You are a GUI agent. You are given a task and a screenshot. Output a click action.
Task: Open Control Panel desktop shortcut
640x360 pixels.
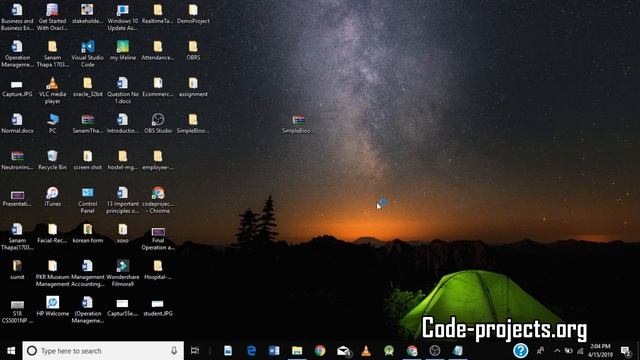pos(87,199)
